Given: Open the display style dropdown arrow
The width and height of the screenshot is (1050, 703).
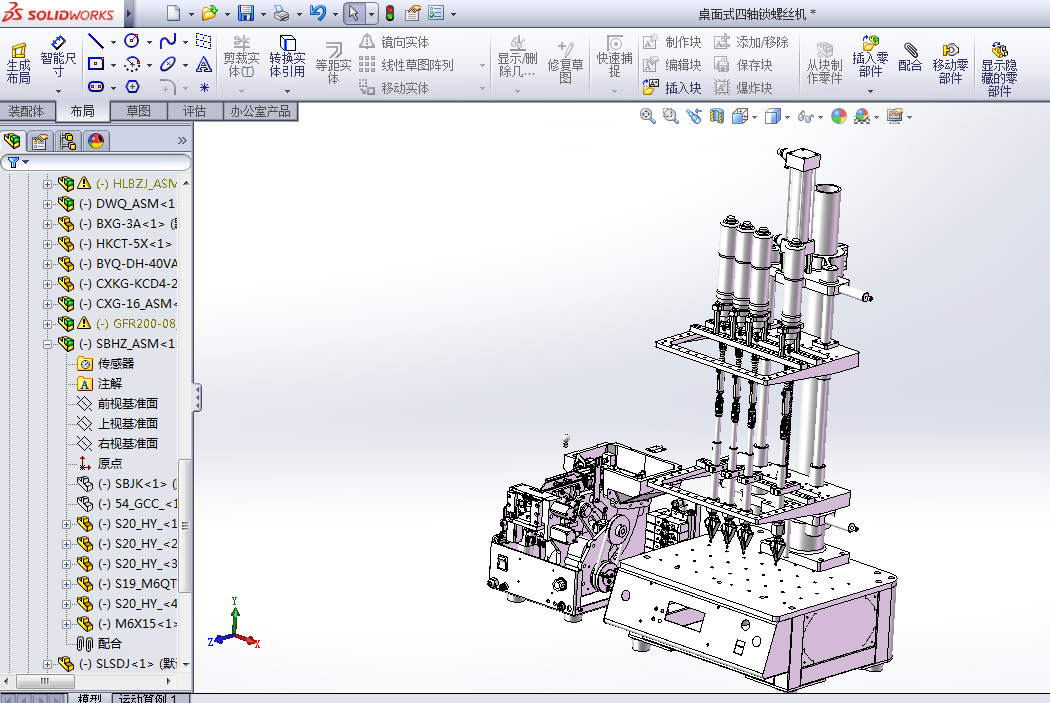Looking at the screenshot, I should pos(788,117).
